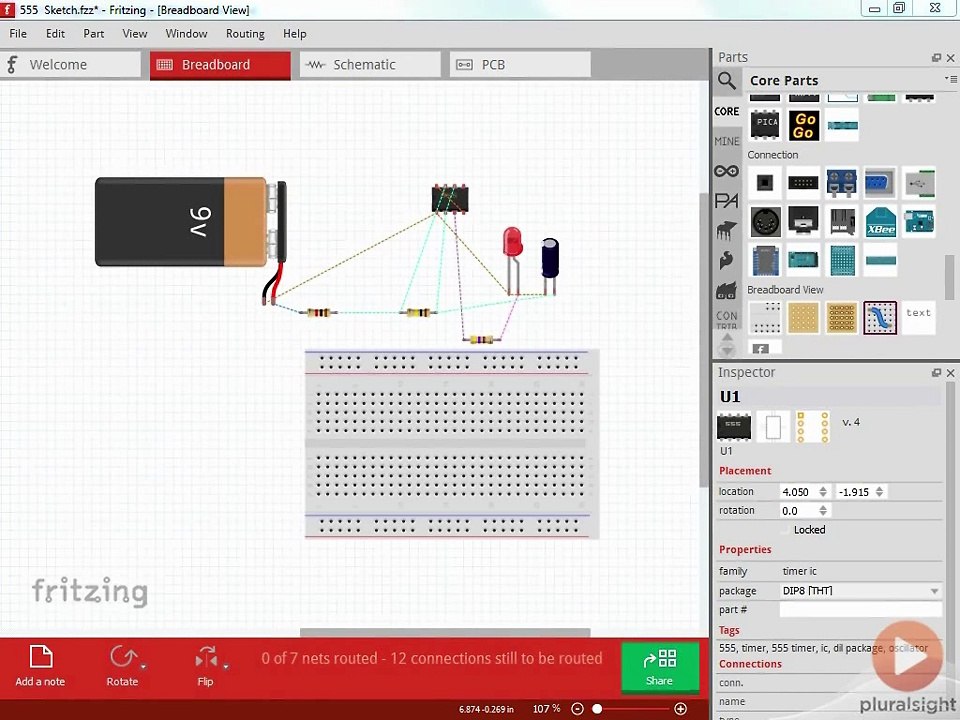Switch to the Schematic tab
Screen dimensions: 960x720
click(370, 65)
